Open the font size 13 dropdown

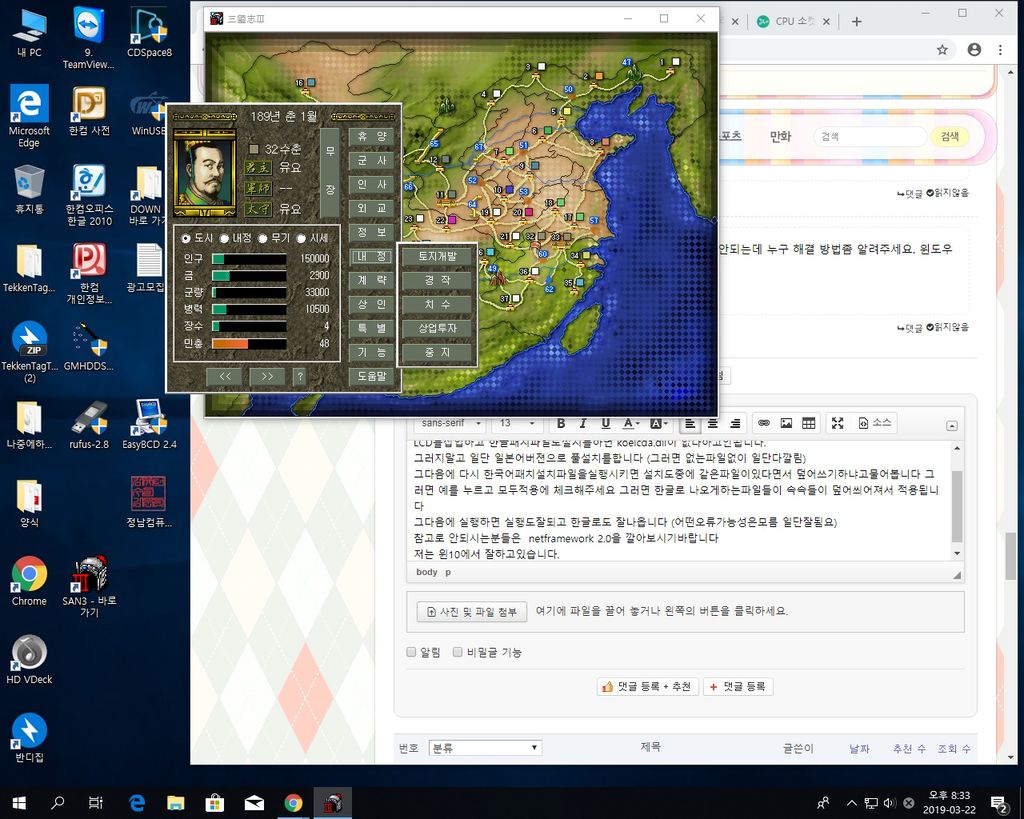point(517,423)
